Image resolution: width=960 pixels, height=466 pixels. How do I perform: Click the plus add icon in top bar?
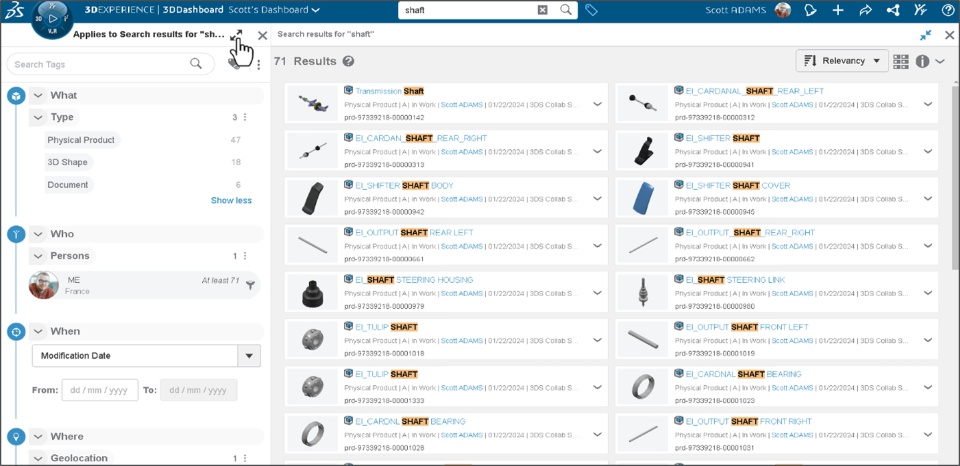coord(838,10)
